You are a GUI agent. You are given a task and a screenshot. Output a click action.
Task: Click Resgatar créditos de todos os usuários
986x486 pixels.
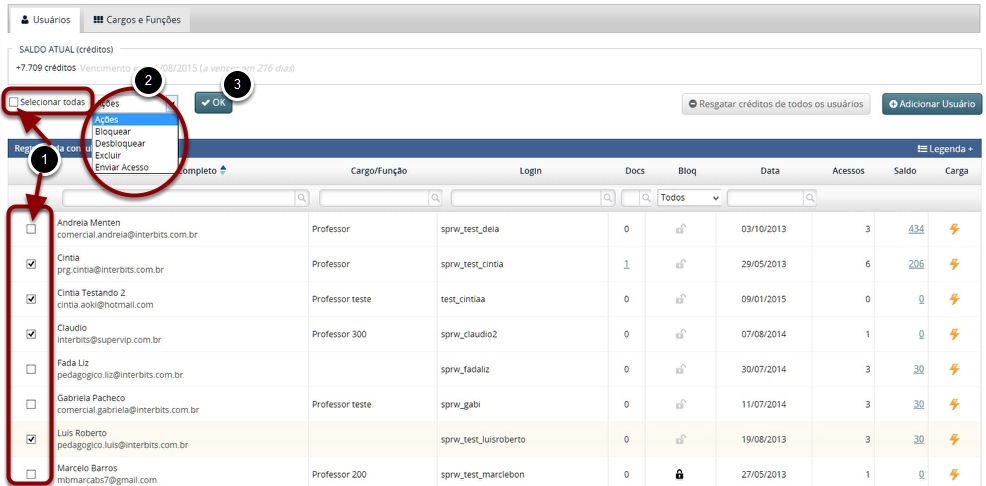[776, 104]
